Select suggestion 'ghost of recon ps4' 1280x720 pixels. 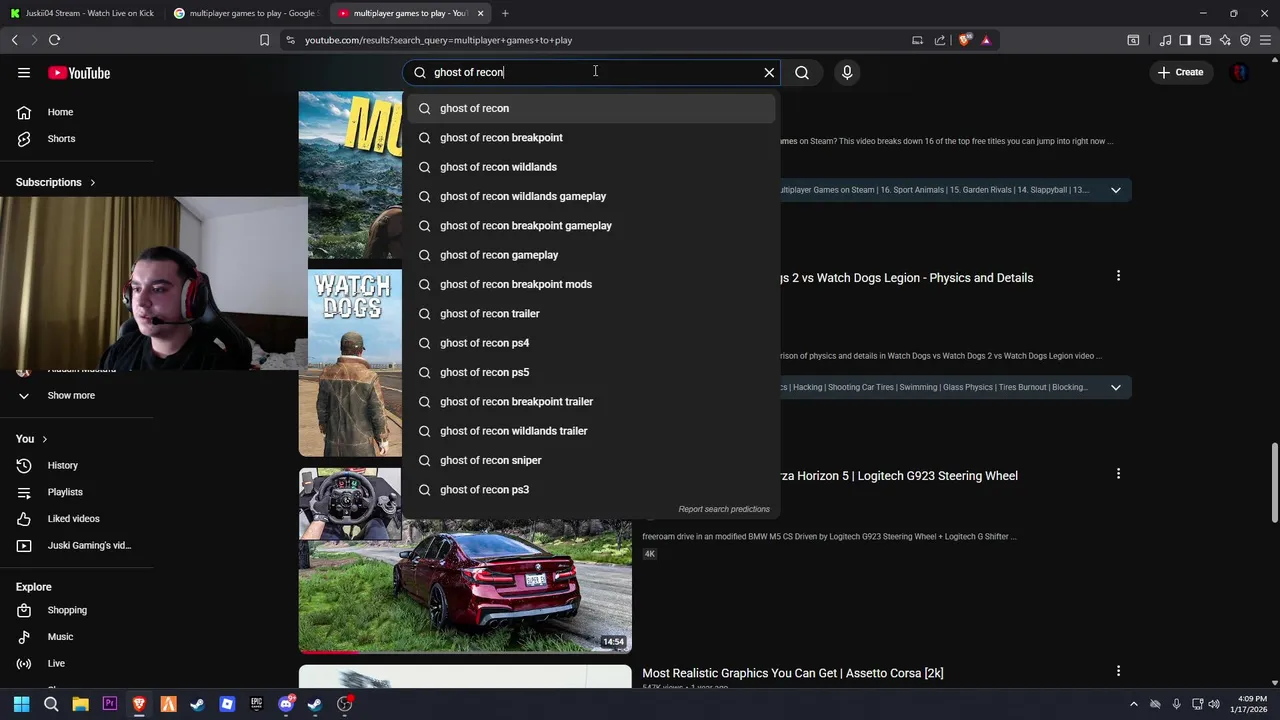click(x=590, y=343)
